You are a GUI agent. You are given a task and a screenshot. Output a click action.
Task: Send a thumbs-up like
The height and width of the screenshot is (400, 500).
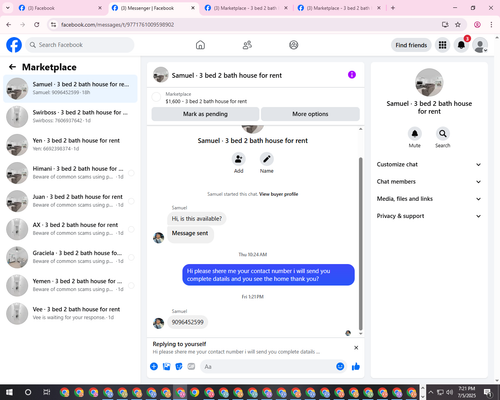tap(356, 367)
